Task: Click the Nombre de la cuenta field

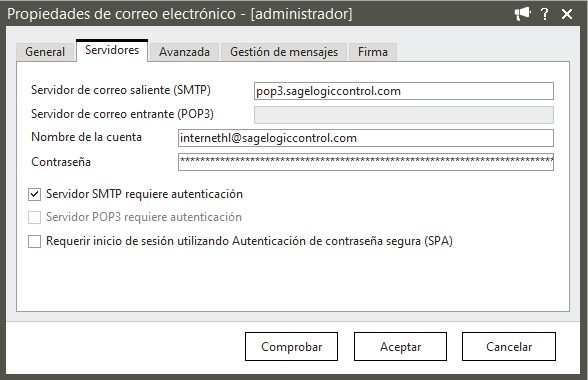Action: (x=366, y=138)
